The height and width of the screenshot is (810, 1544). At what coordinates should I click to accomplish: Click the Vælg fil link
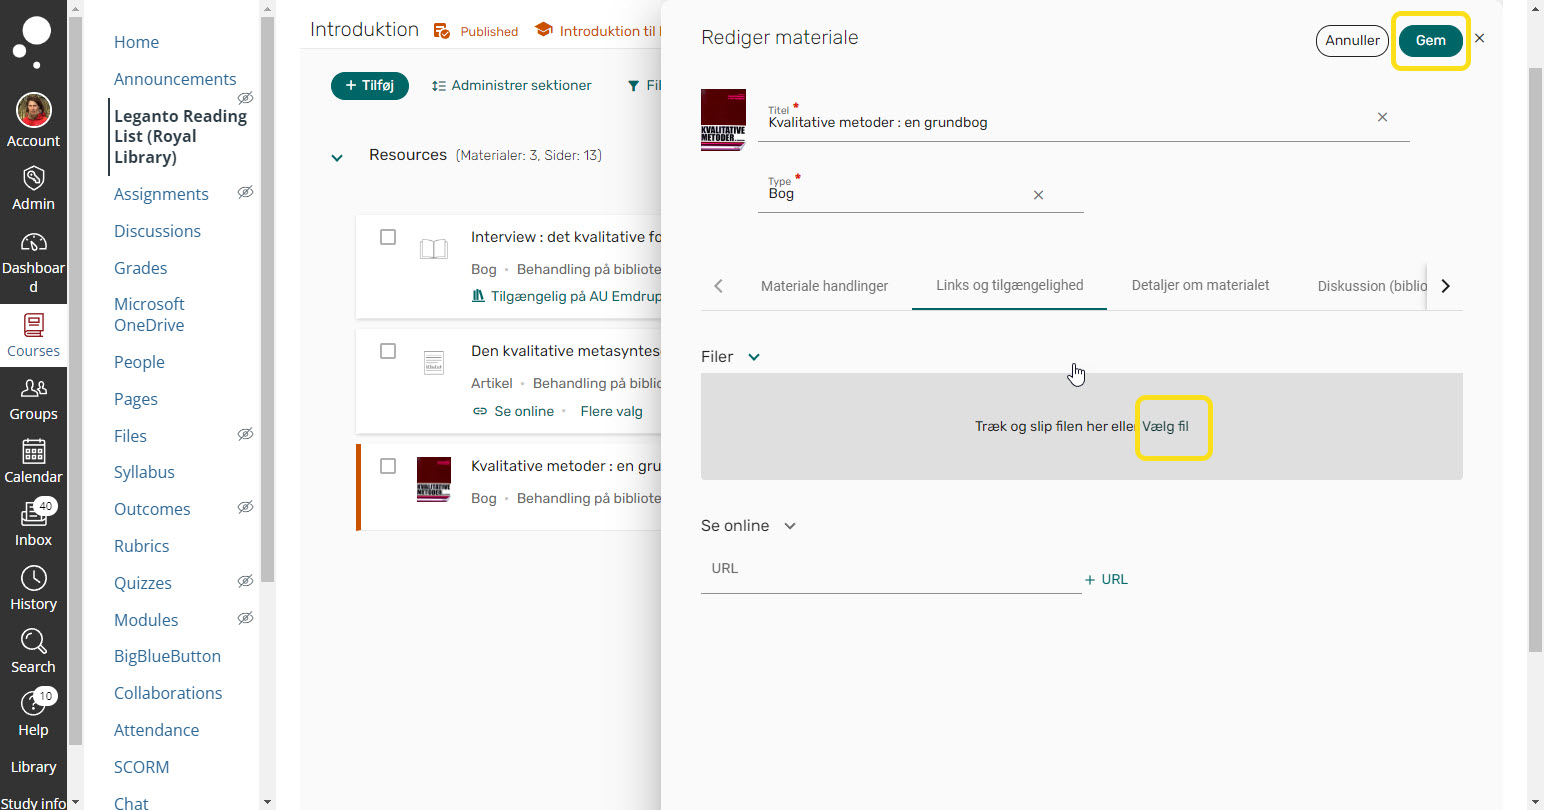1165,426
